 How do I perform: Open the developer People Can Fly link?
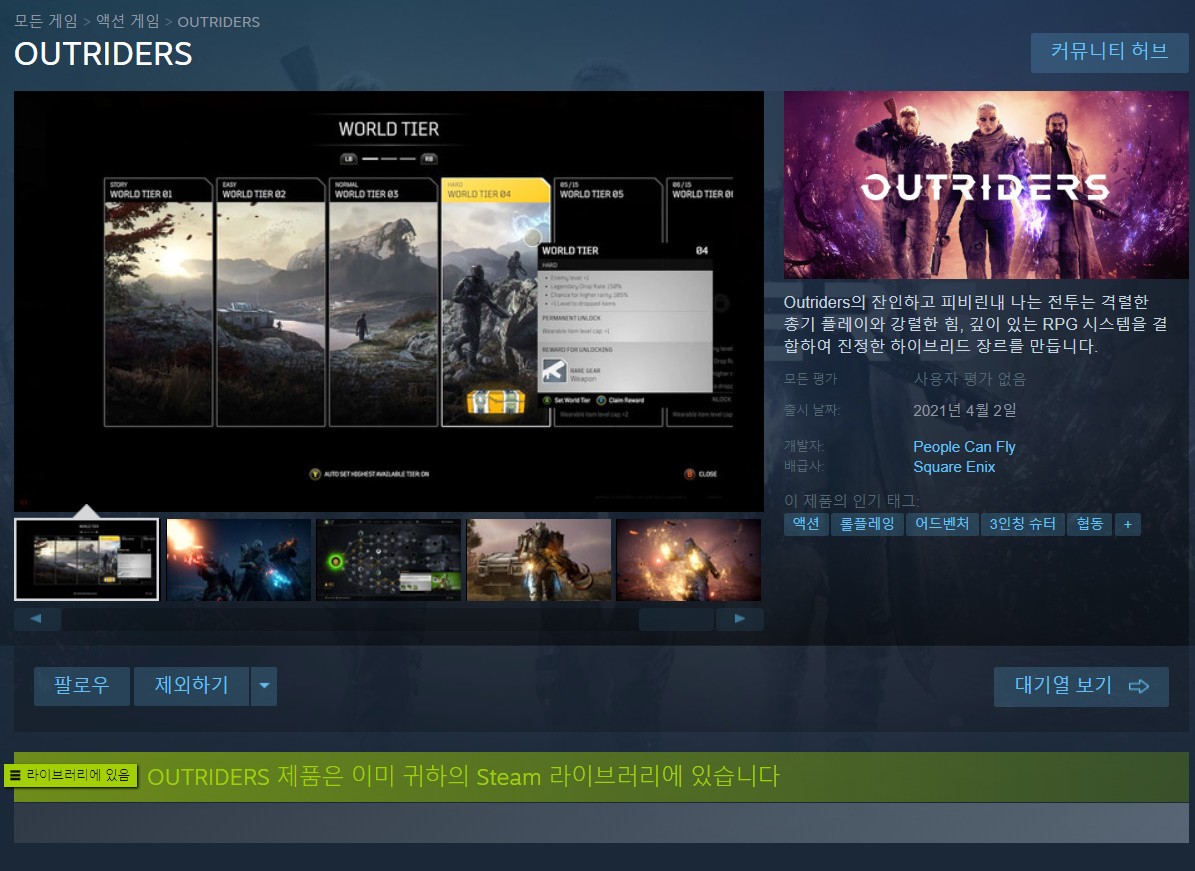[964, 447]
